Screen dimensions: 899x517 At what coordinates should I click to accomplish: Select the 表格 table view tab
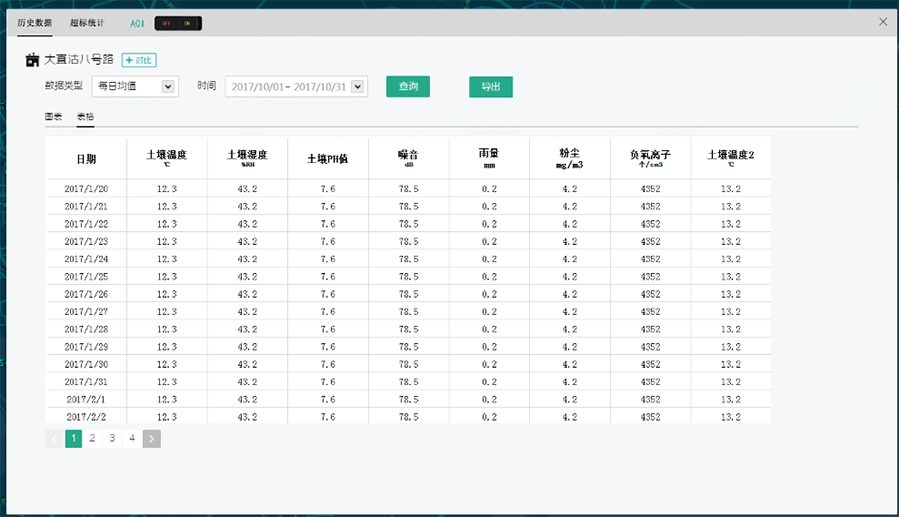86,117
